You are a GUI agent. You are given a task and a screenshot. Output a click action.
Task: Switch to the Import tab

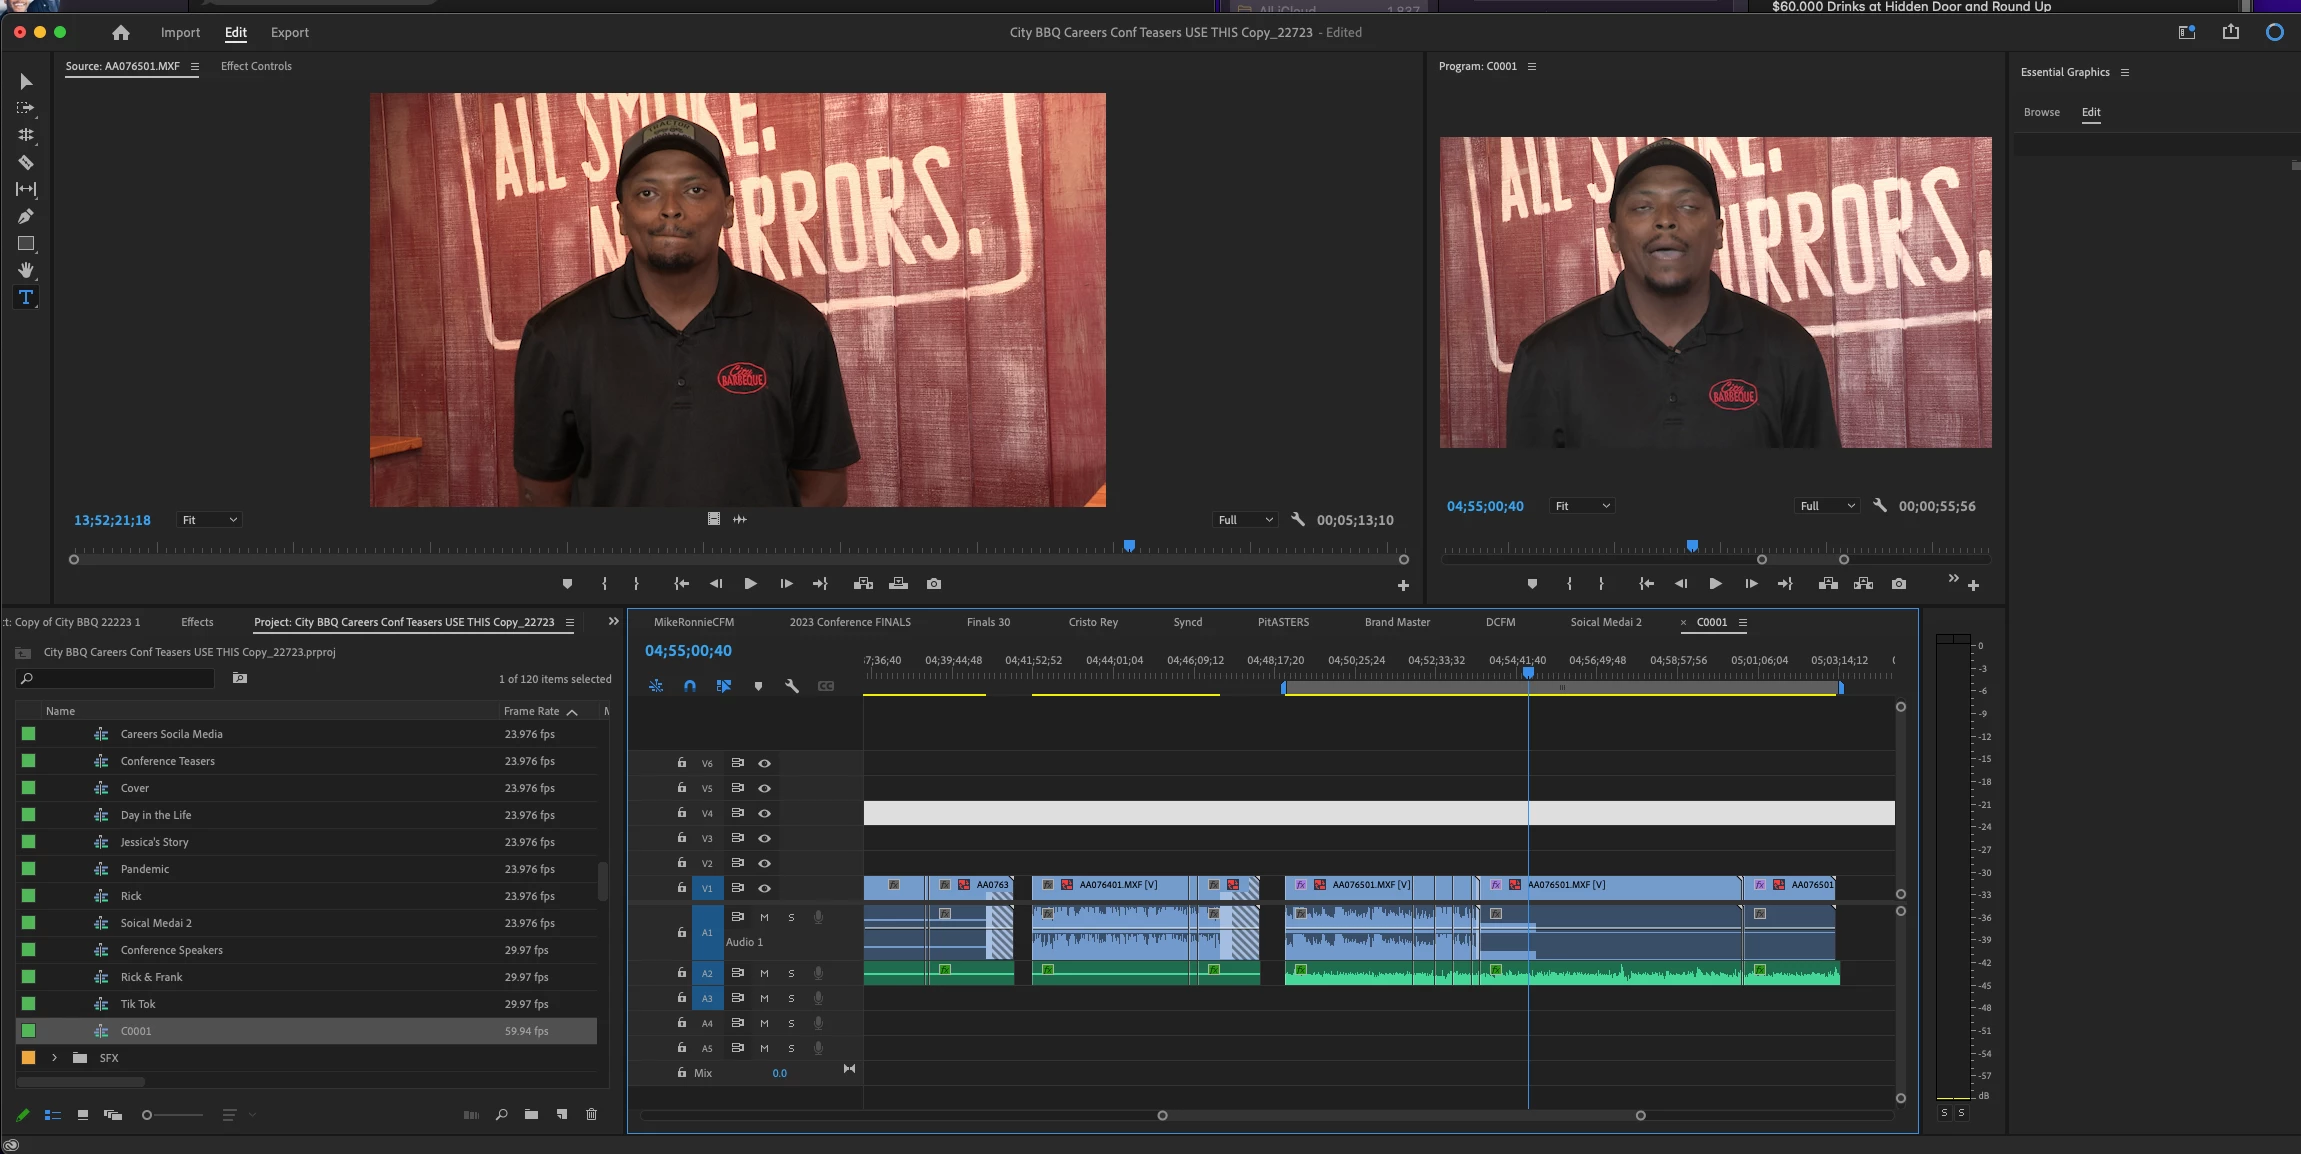coord(180,33)
